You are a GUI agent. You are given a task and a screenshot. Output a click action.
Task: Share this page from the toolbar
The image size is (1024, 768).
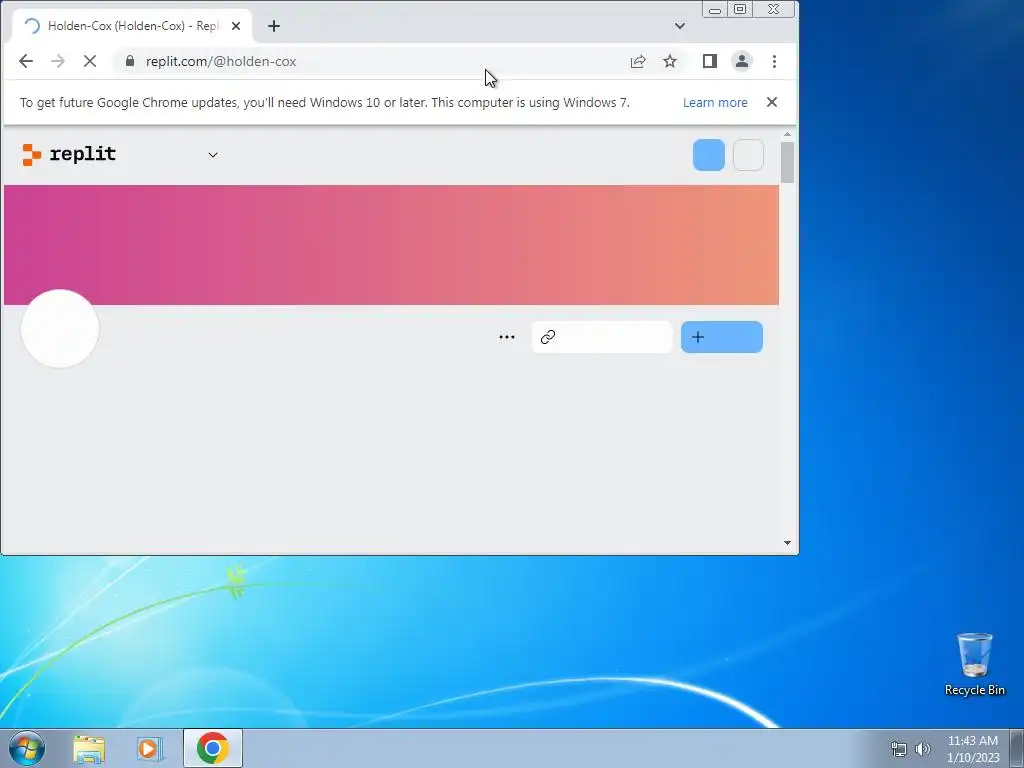tap(637, 61)
